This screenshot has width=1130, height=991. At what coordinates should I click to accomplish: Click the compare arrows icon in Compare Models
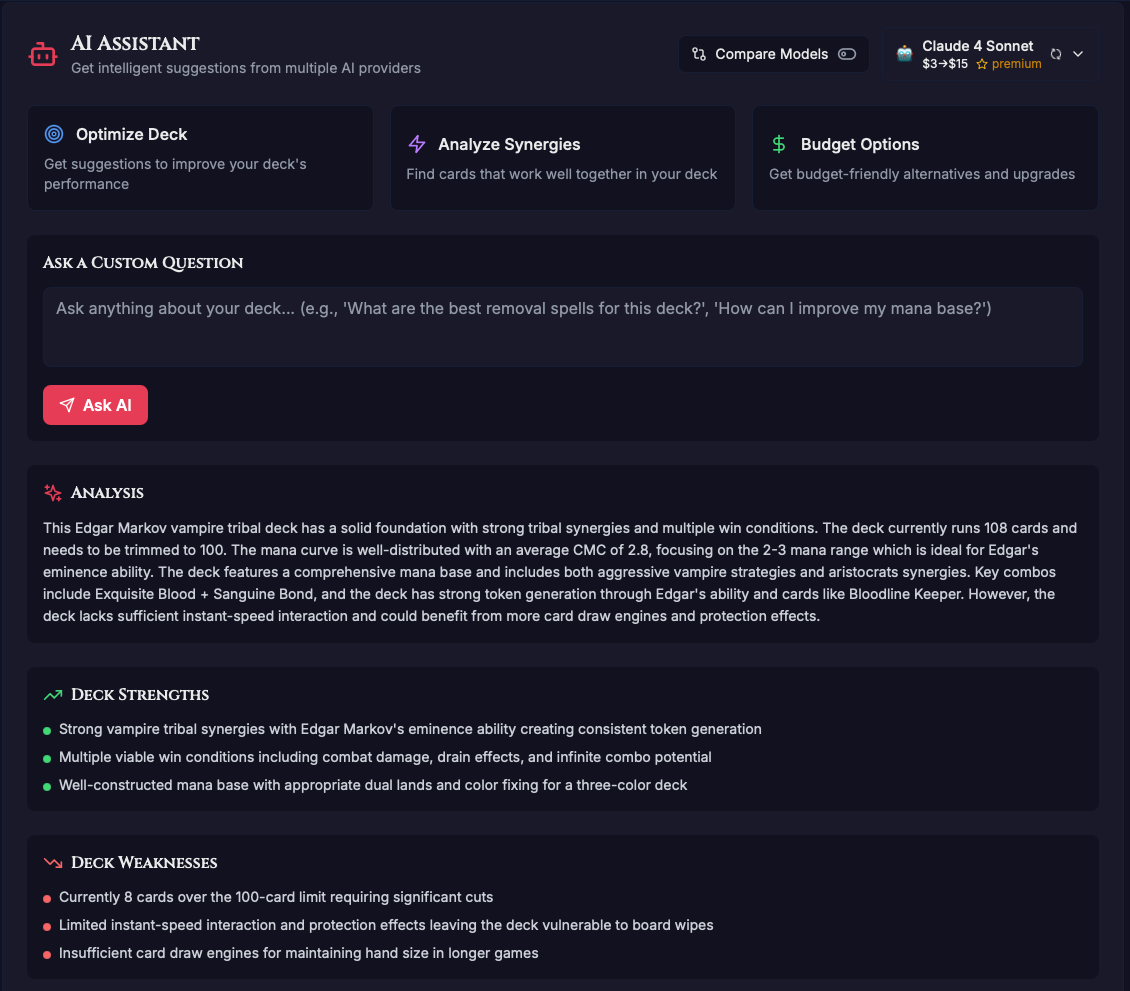(x=699, y=54)
